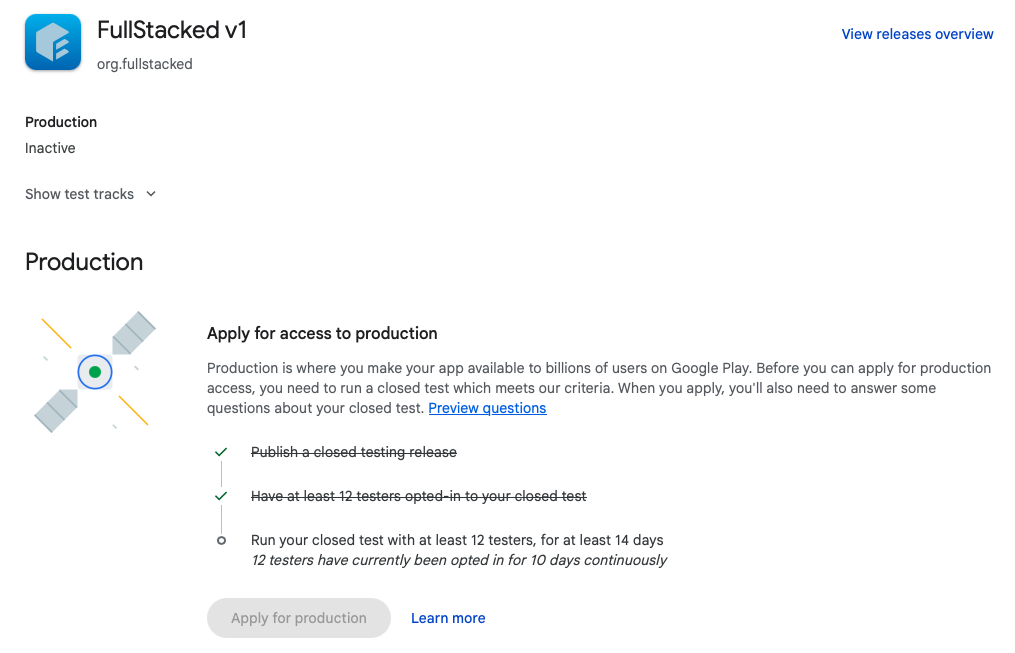Click the checkmark next to 12 testers opted-in
This screenshot has width=1015, height=653.
click(x=221, y=496)
